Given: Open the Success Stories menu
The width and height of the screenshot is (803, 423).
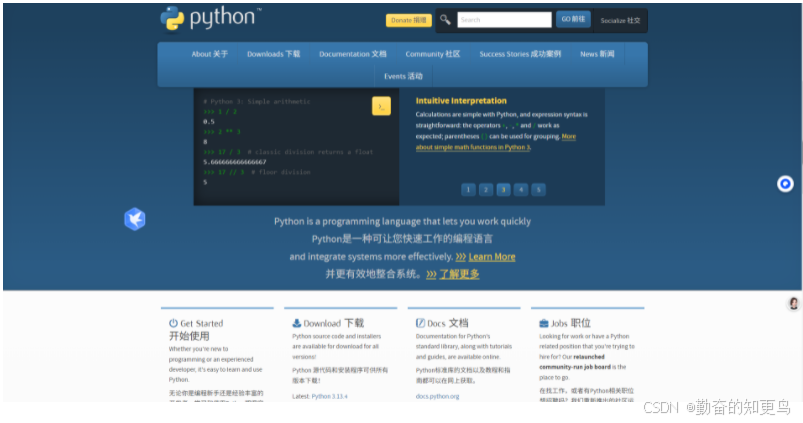Looking at the screenshot, I should click(520, 54).
